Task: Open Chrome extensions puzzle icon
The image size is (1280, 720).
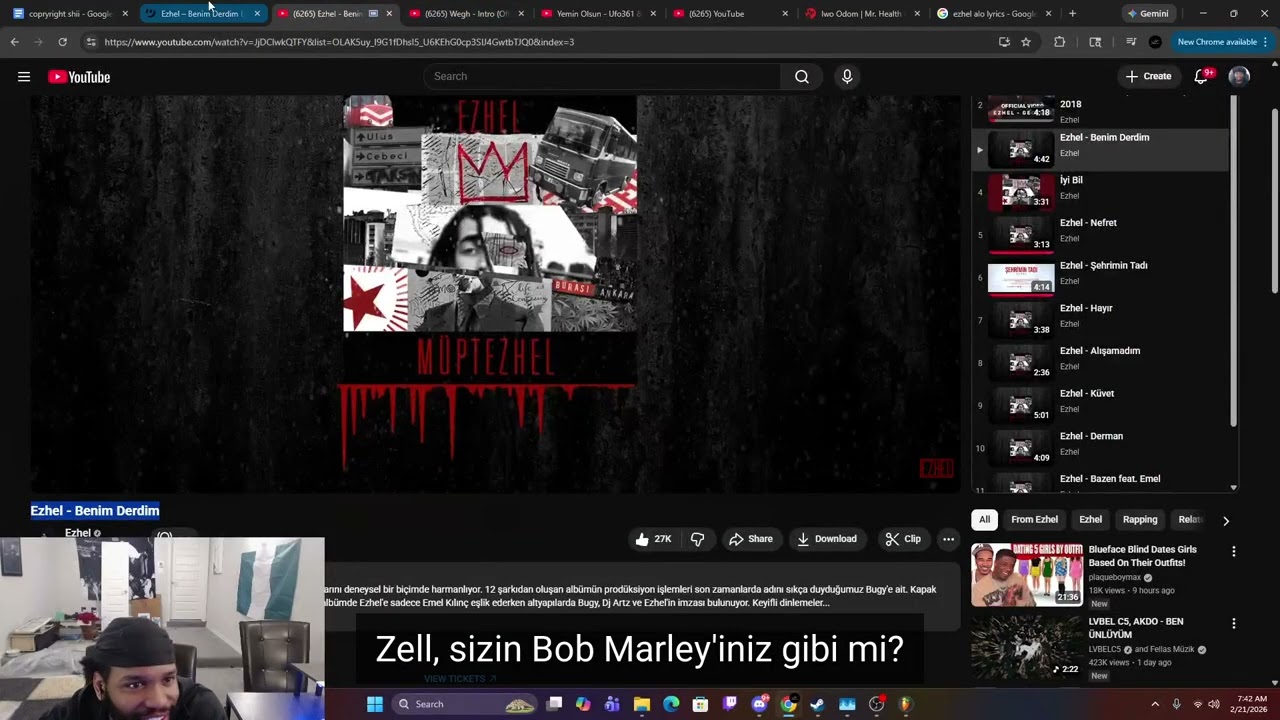Action: [1060, 42]
